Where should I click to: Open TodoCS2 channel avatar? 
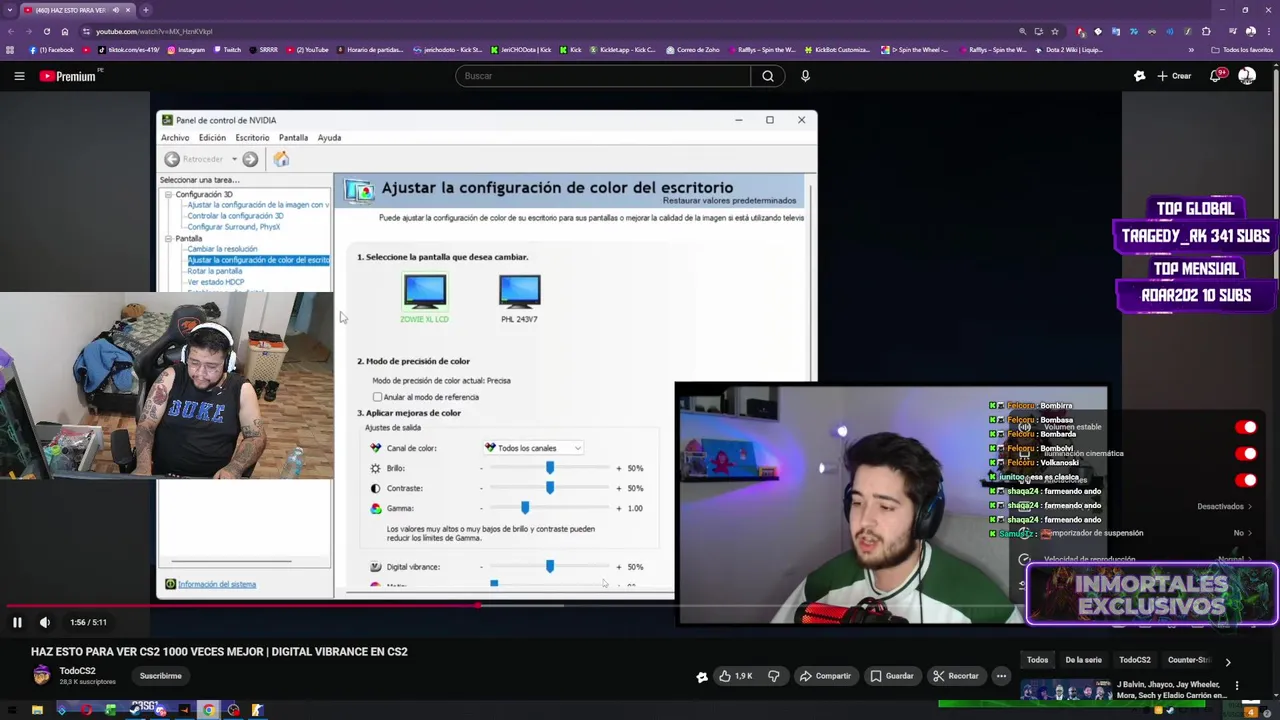[41, 676]
